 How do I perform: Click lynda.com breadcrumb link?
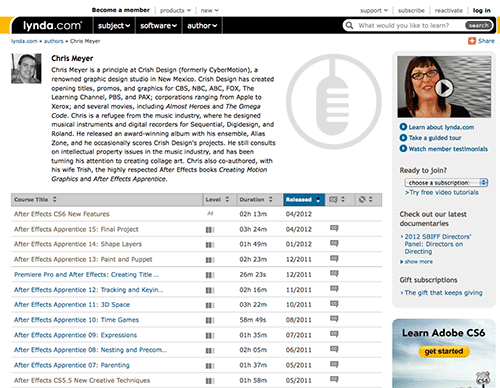coord(24,41)
